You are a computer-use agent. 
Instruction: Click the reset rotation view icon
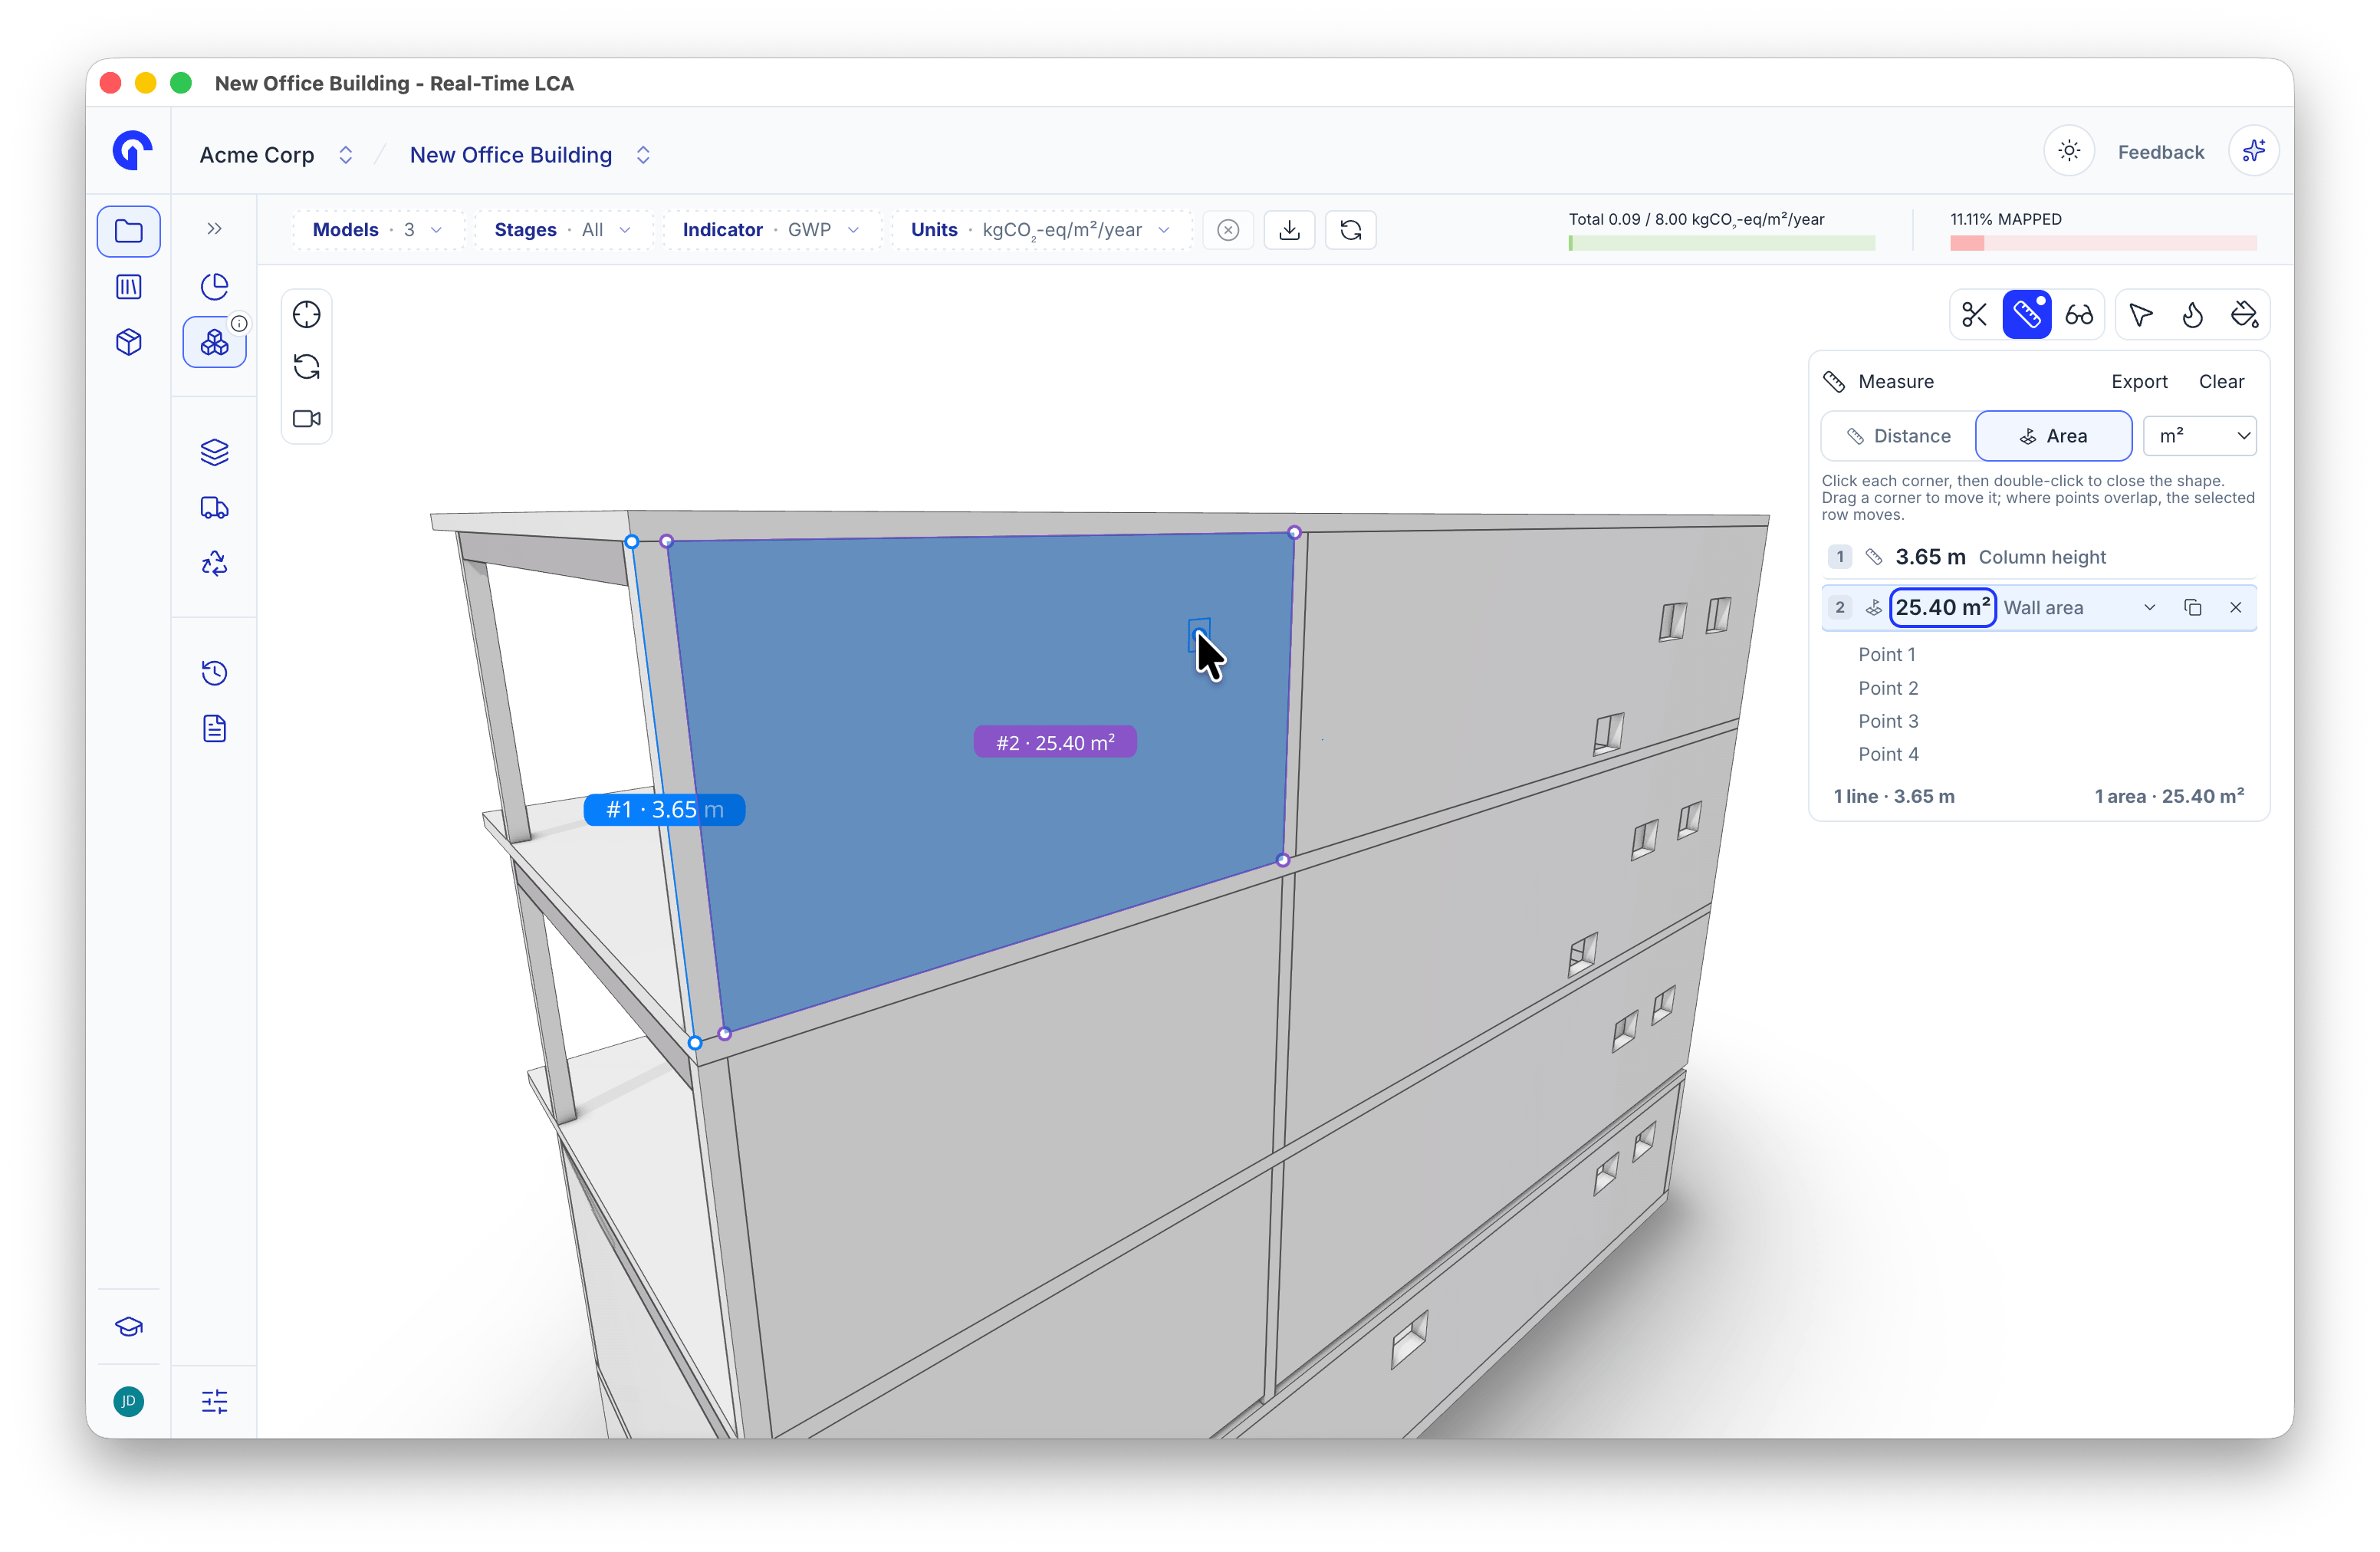[x=306, y=367]
